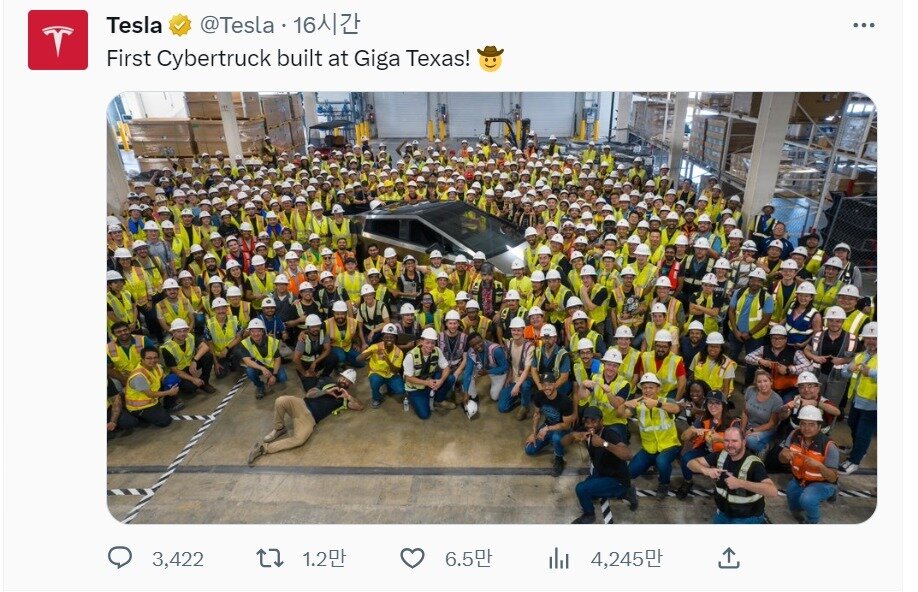Viewport: 918px width, 592px height.
Task: Click the 16시간 timestamp
Action: 326,25
